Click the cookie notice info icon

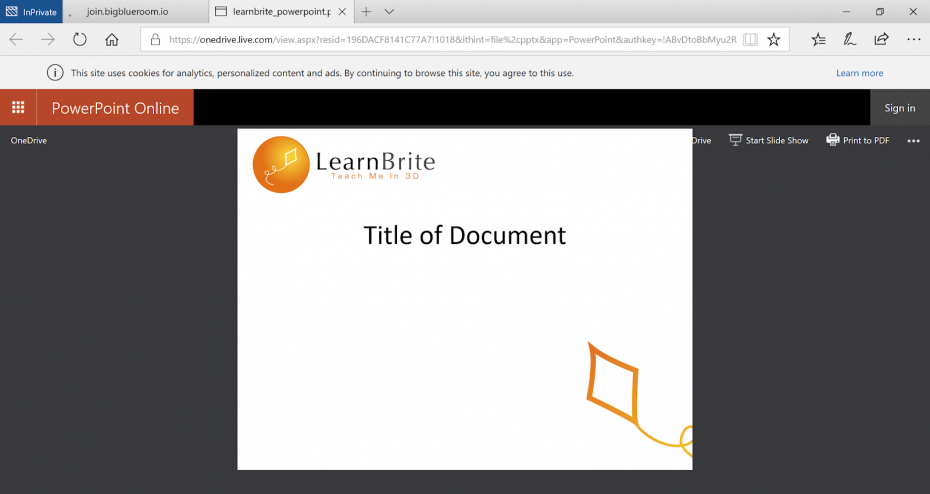coord(55,73)
